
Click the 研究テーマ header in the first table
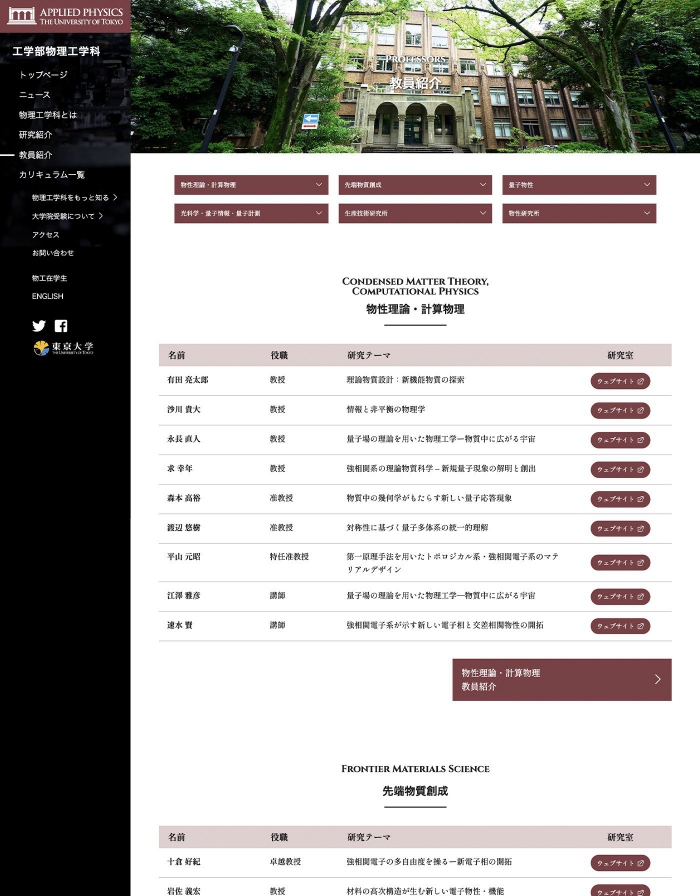[x=369, y=355]
